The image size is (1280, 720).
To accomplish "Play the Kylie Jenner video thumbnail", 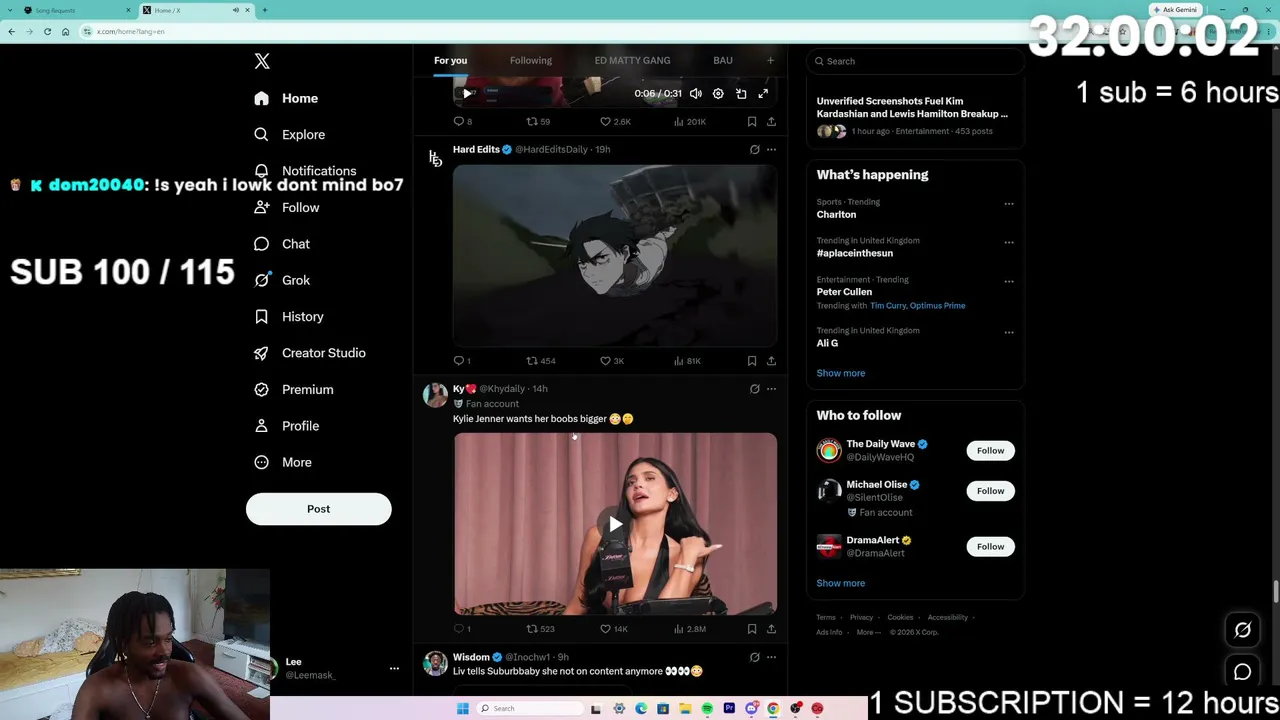I will click(615, 523).
